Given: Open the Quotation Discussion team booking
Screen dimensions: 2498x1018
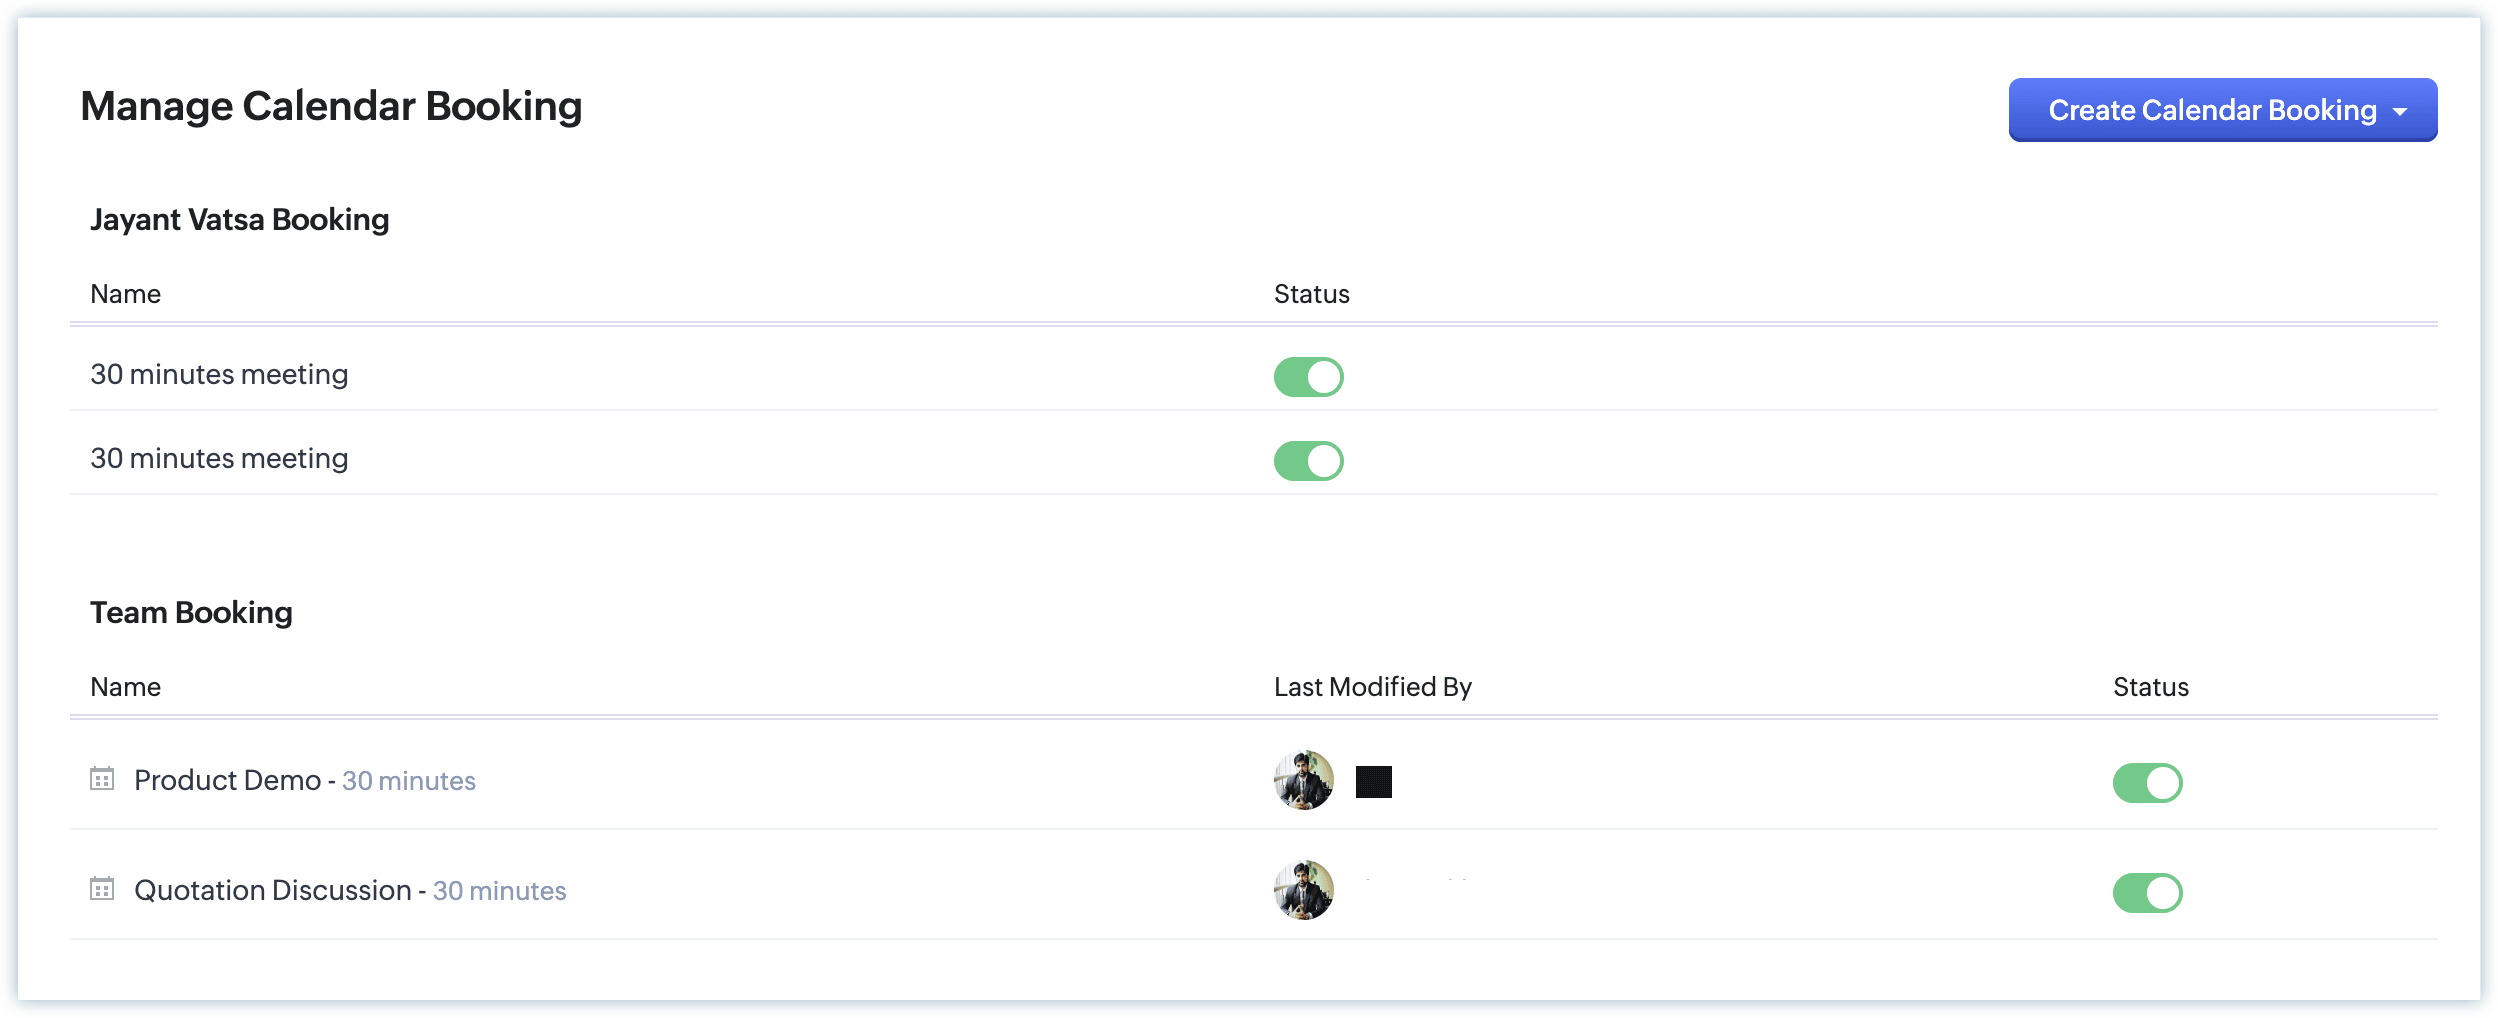Looking at the screenshot, I should click(273, 890).
